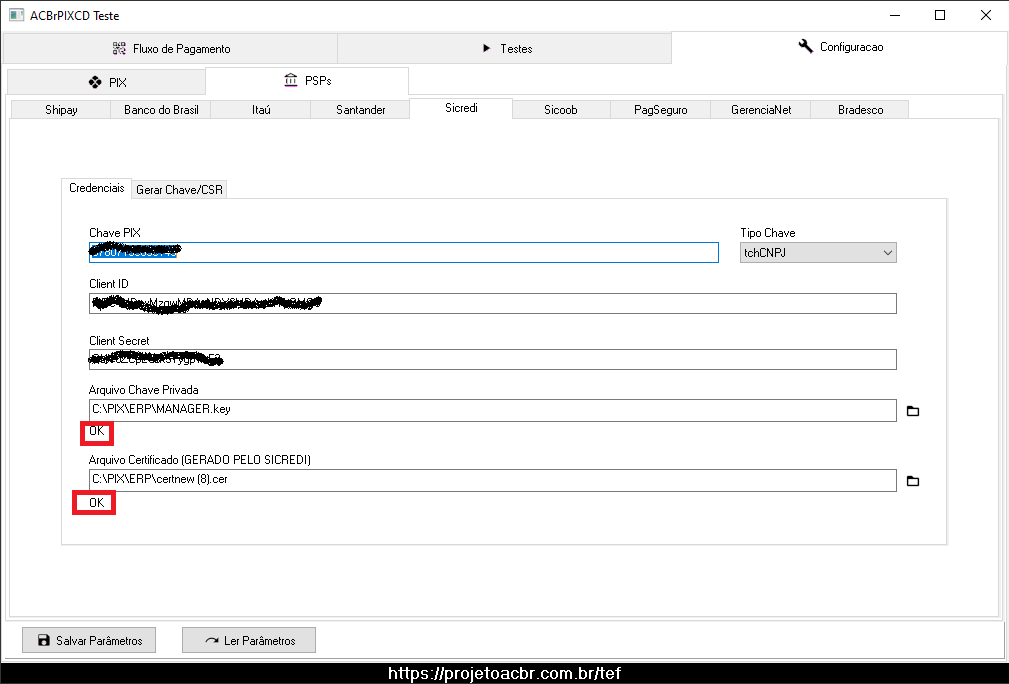The image size is (1009, 684).
Task: Click the Client ID label
Action: 109,284
